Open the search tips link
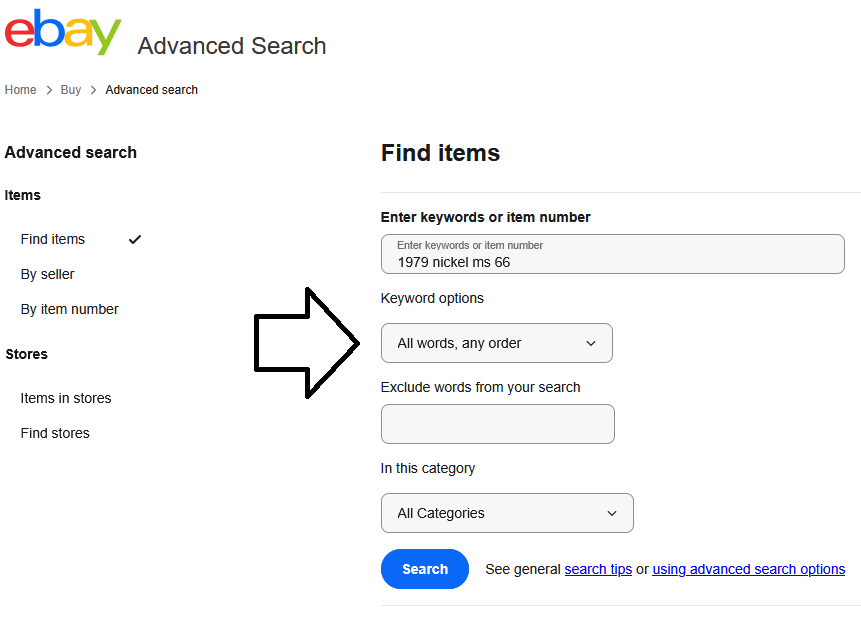This screenshot has width=861, height=620. (x=598, y=569)
